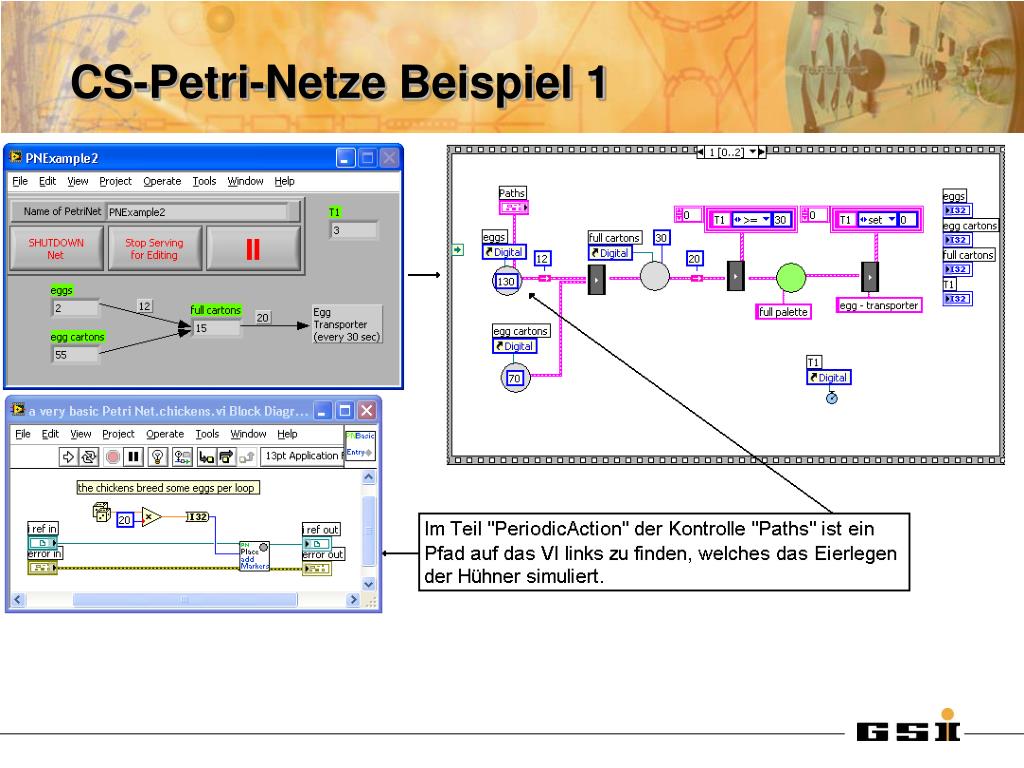
Task: Click the 130 eggs place circle
Action: (x=507, y=281)
